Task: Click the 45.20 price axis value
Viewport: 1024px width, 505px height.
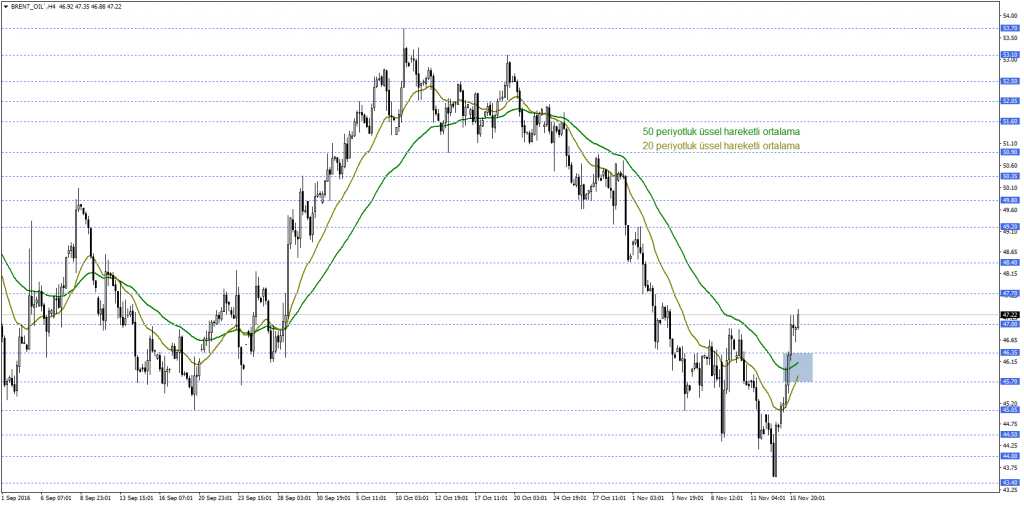Action: pyautogui.click(x=1010, y=403)
